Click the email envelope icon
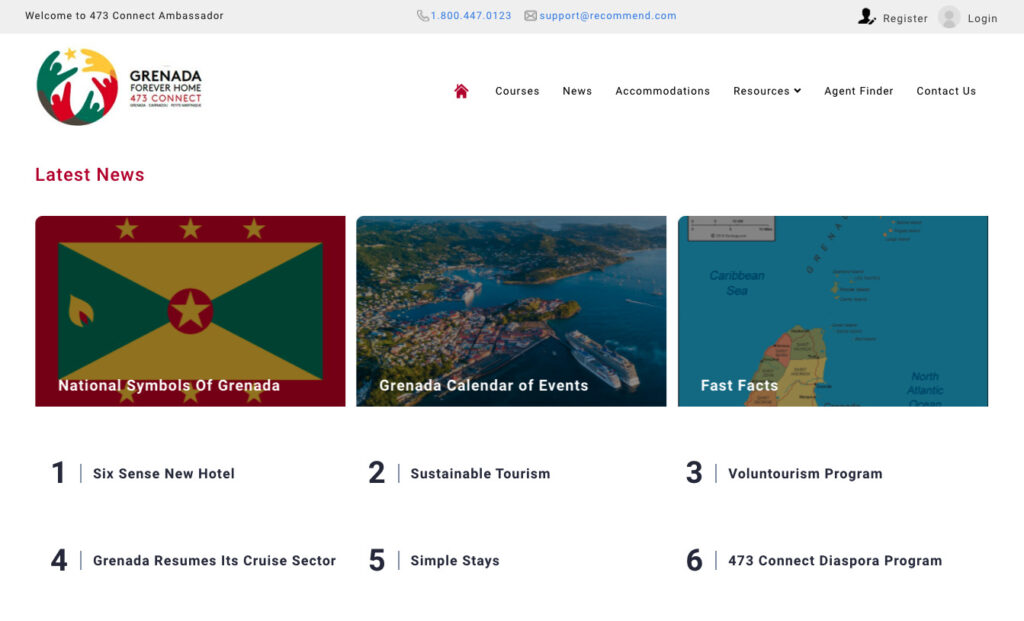 (530, 16)
